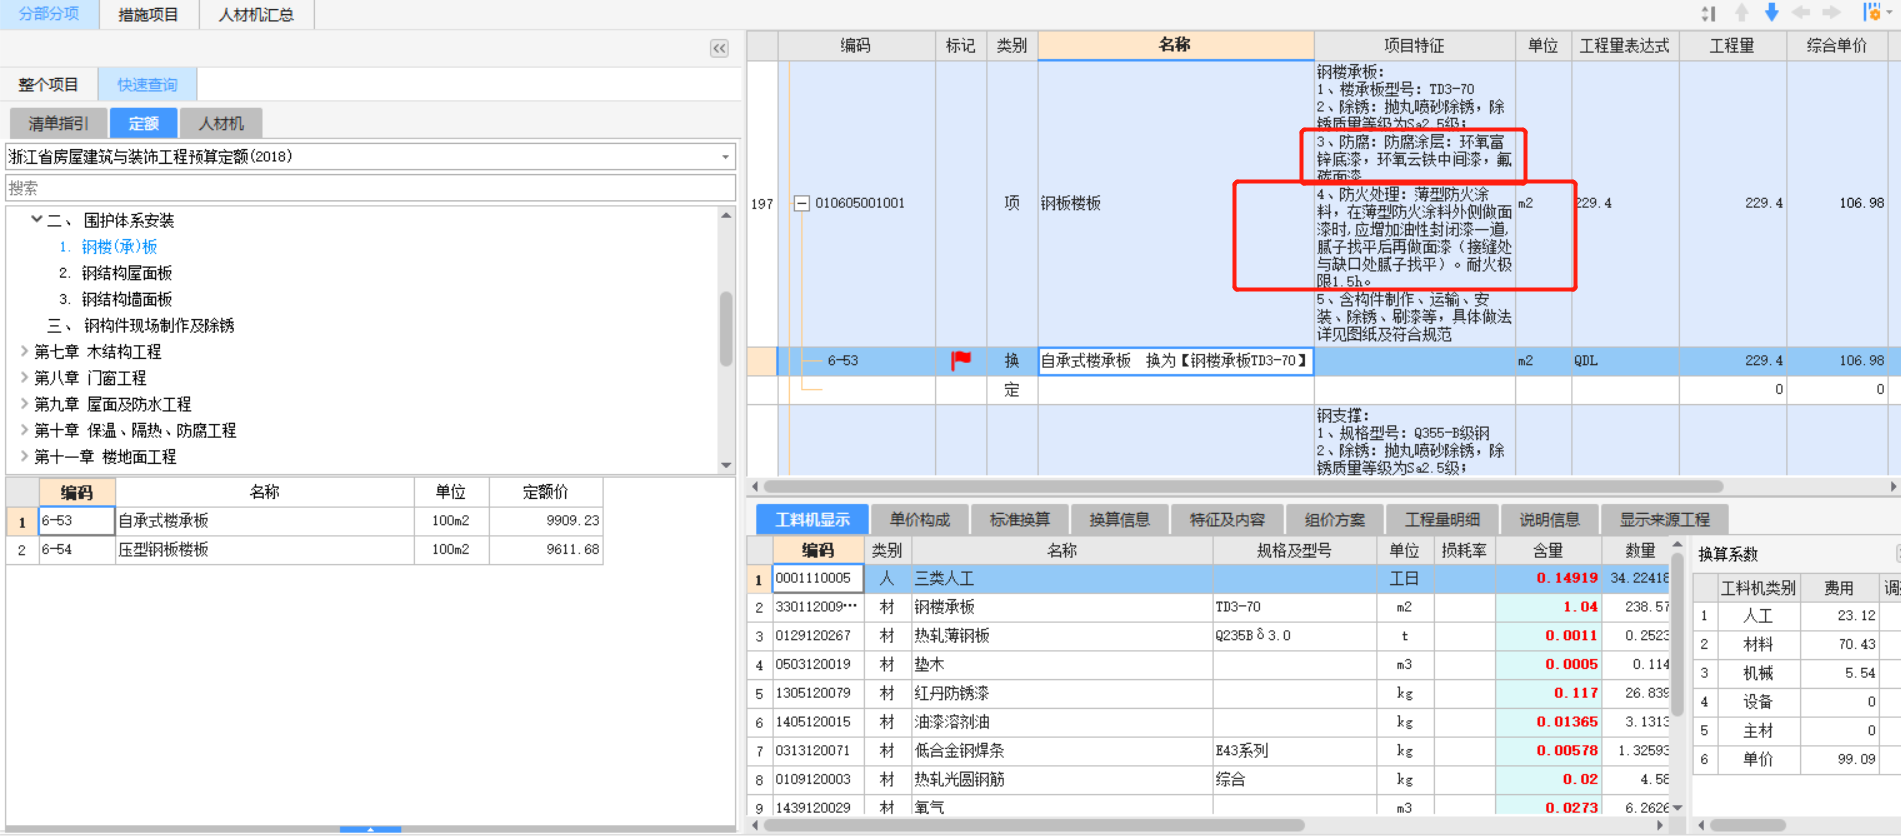Expand 第十一章 楼地面工程 node
Screen dimensions: 1901x836
click(x=24, y=456)
